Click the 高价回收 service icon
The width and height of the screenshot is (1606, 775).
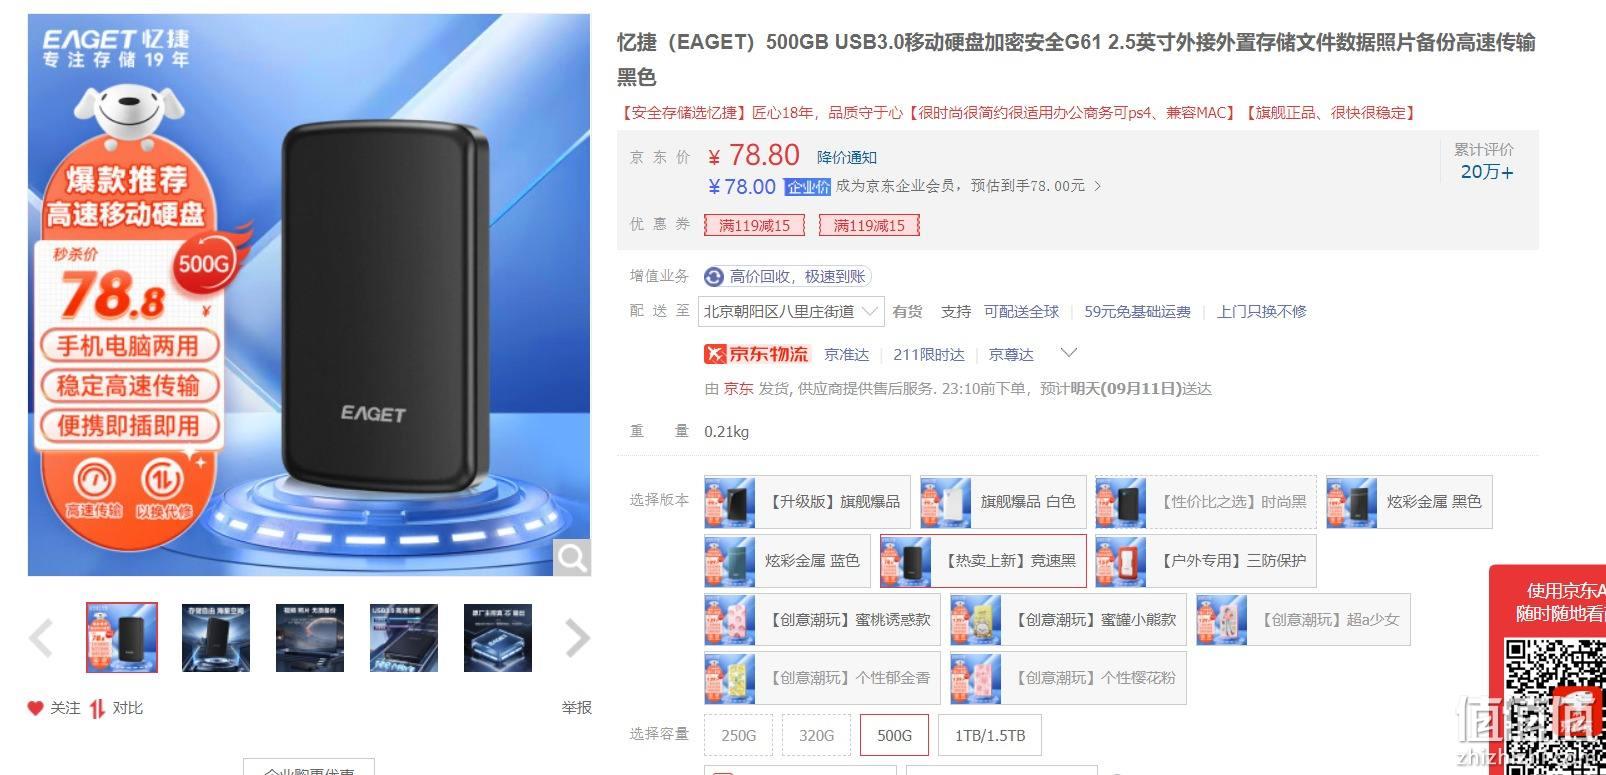pos(714,277)
